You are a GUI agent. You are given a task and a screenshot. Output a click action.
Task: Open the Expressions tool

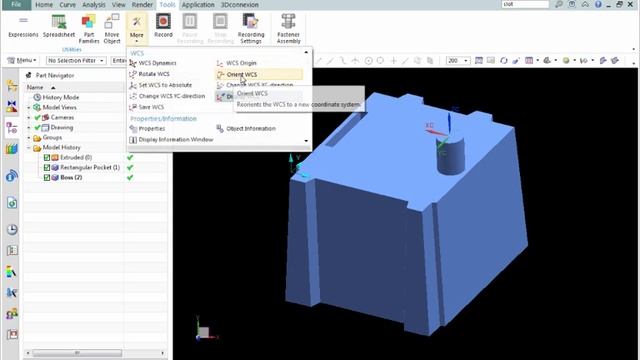pyautogui.click(x=23, y=27)
